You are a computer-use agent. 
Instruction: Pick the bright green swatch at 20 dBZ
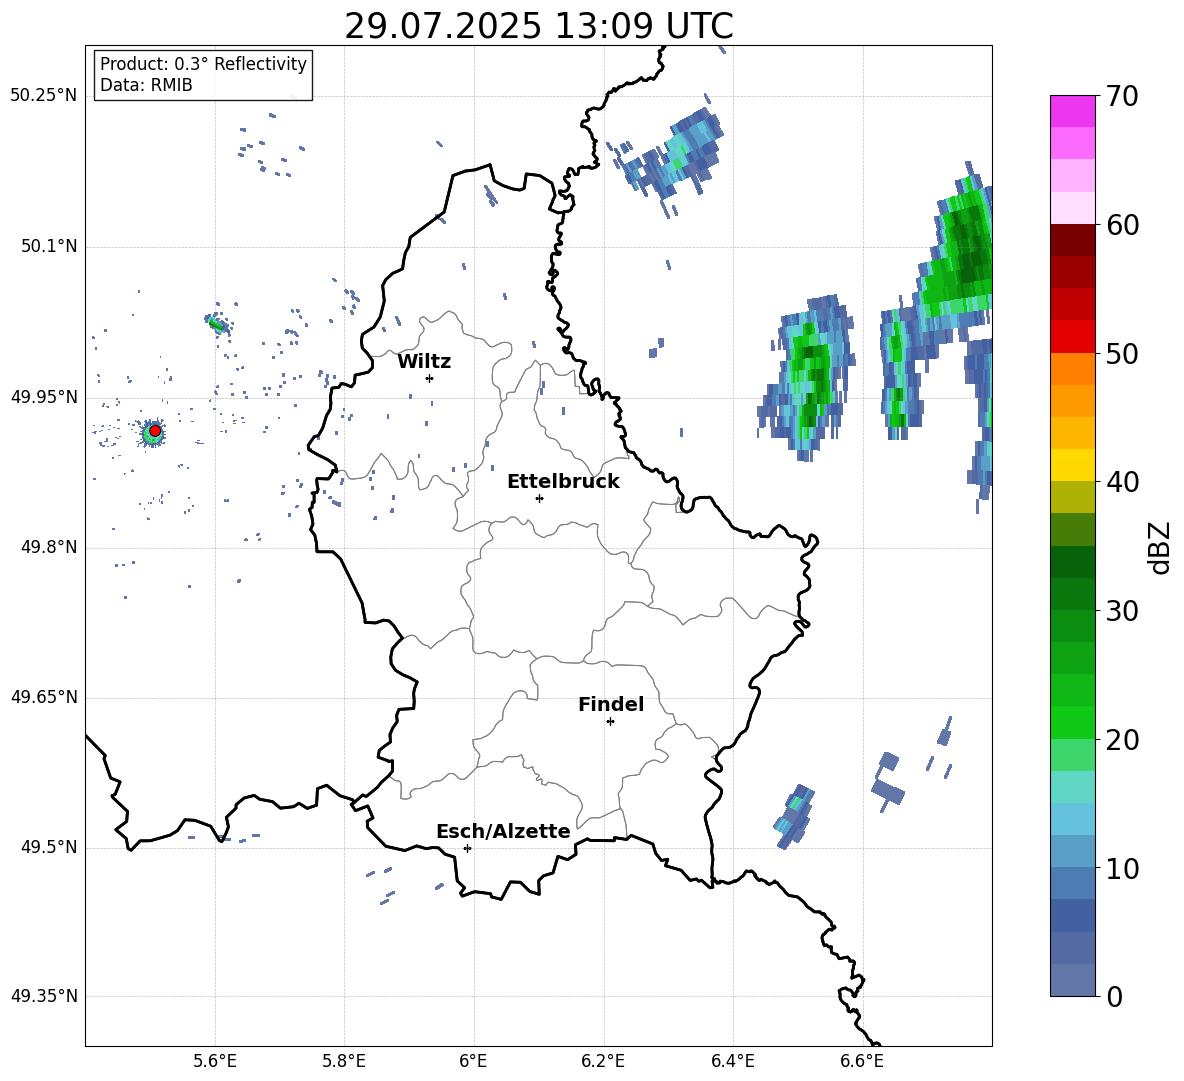(1073, 723)
